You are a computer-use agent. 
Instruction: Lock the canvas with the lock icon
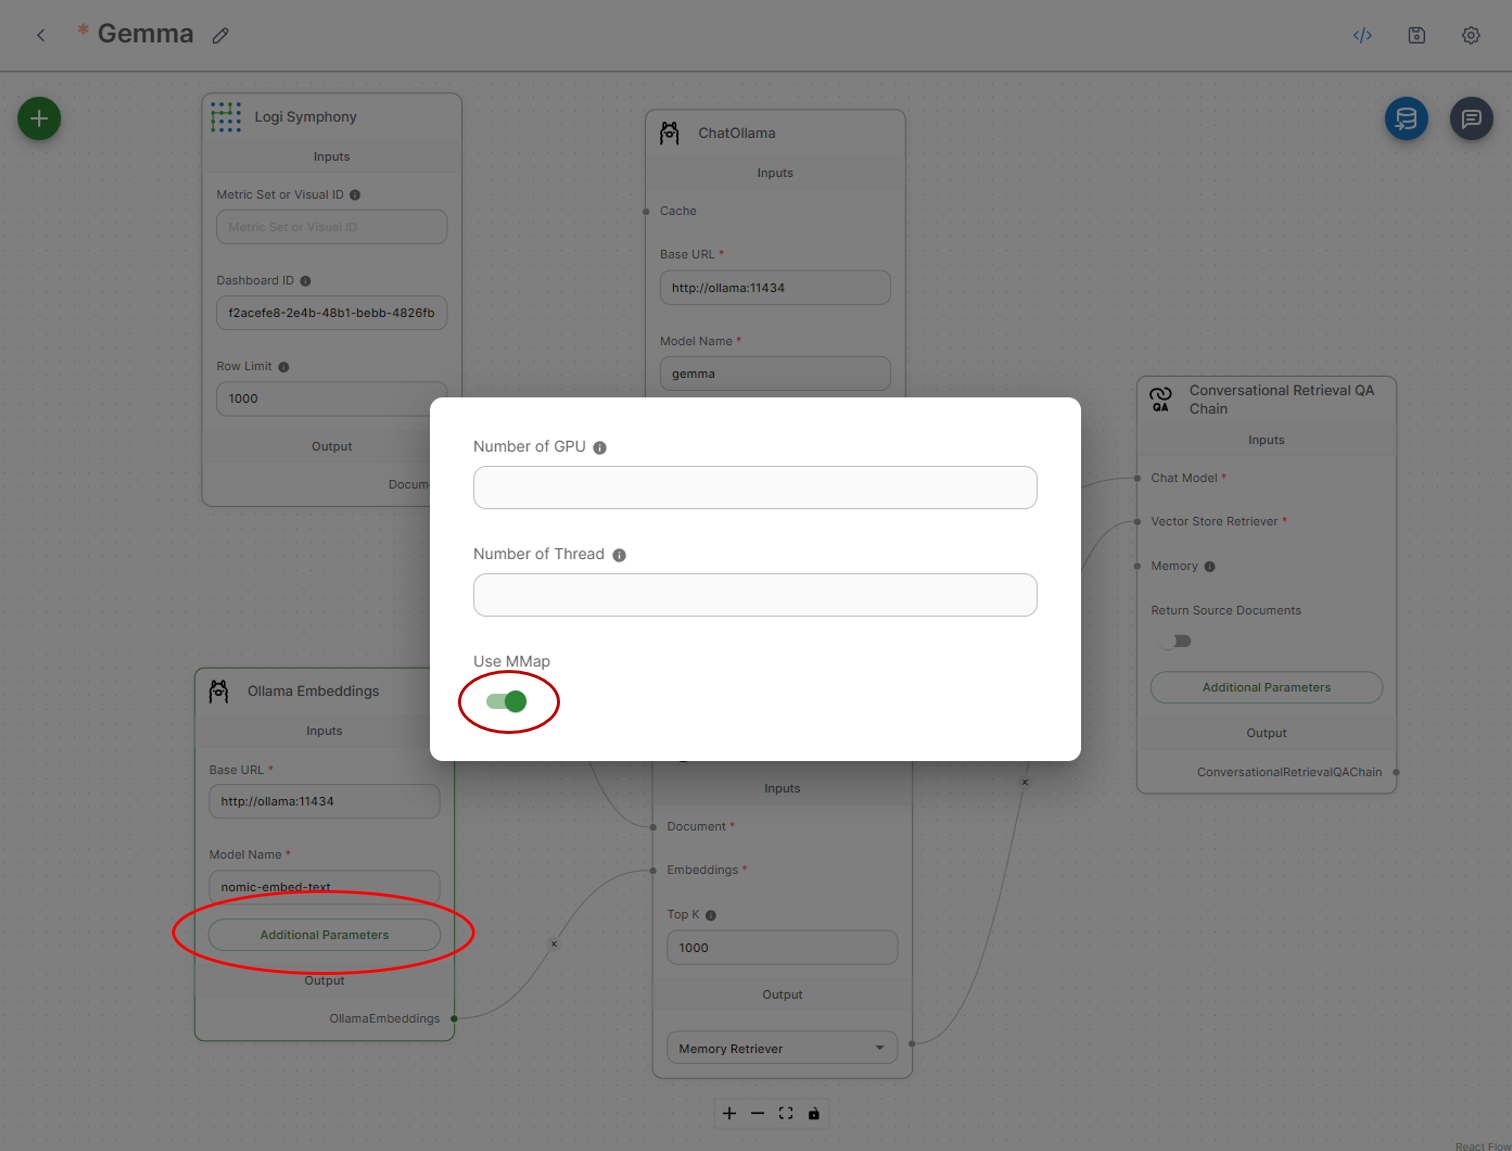[814, 1113]
